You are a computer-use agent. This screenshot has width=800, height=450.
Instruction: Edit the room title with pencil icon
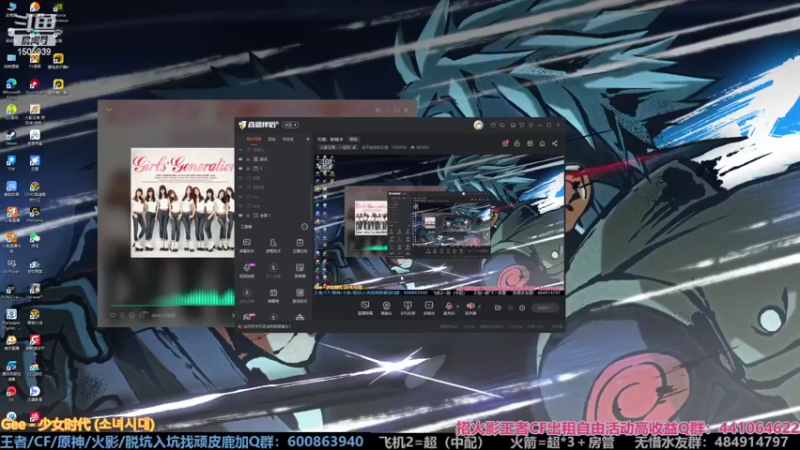click(355, 147)
